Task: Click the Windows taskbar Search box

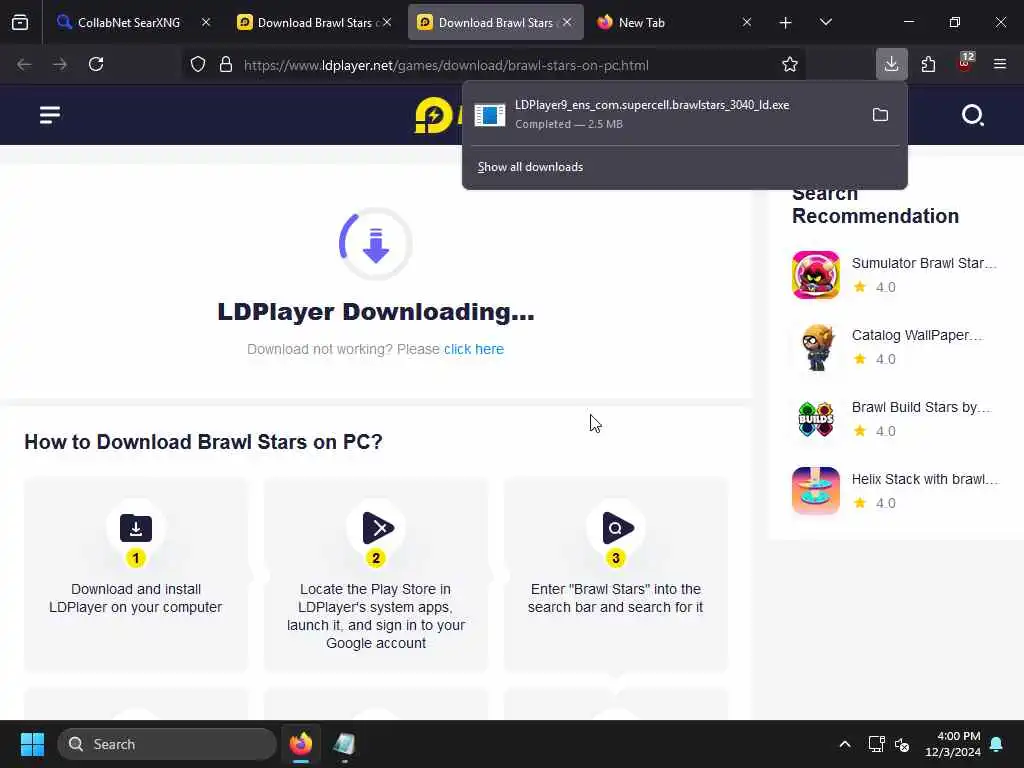Action: click(167, 744)
